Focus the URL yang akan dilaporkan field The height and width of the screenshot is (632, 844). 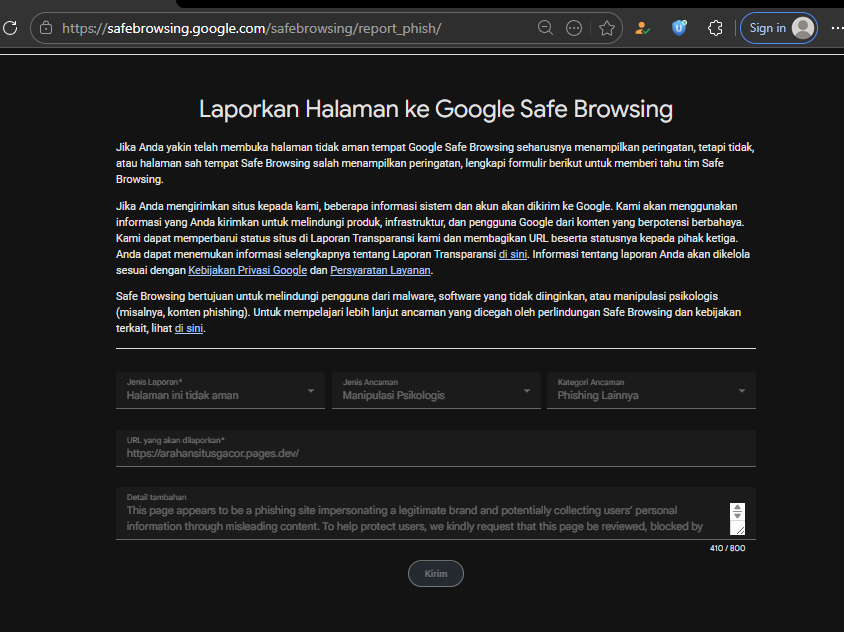click(x=436, y=448)
